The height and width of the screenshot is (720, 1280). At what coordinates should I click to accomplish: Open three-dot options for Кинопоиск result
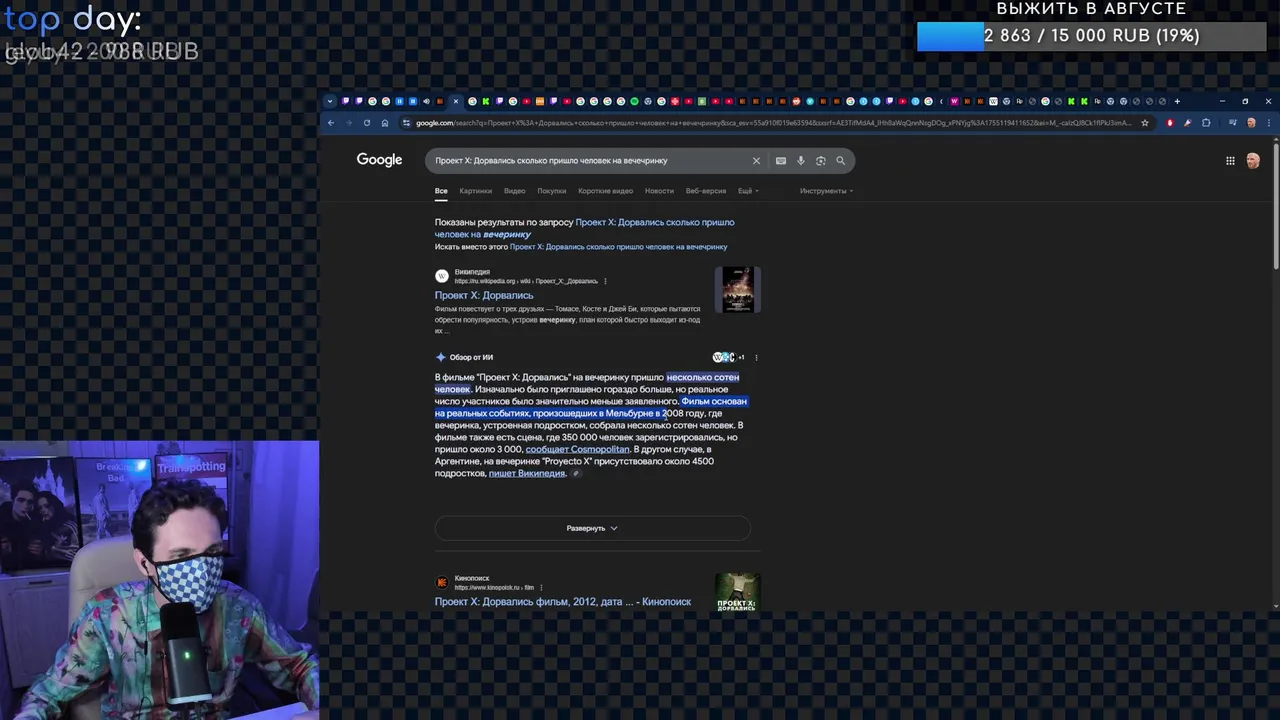(541, 588)
